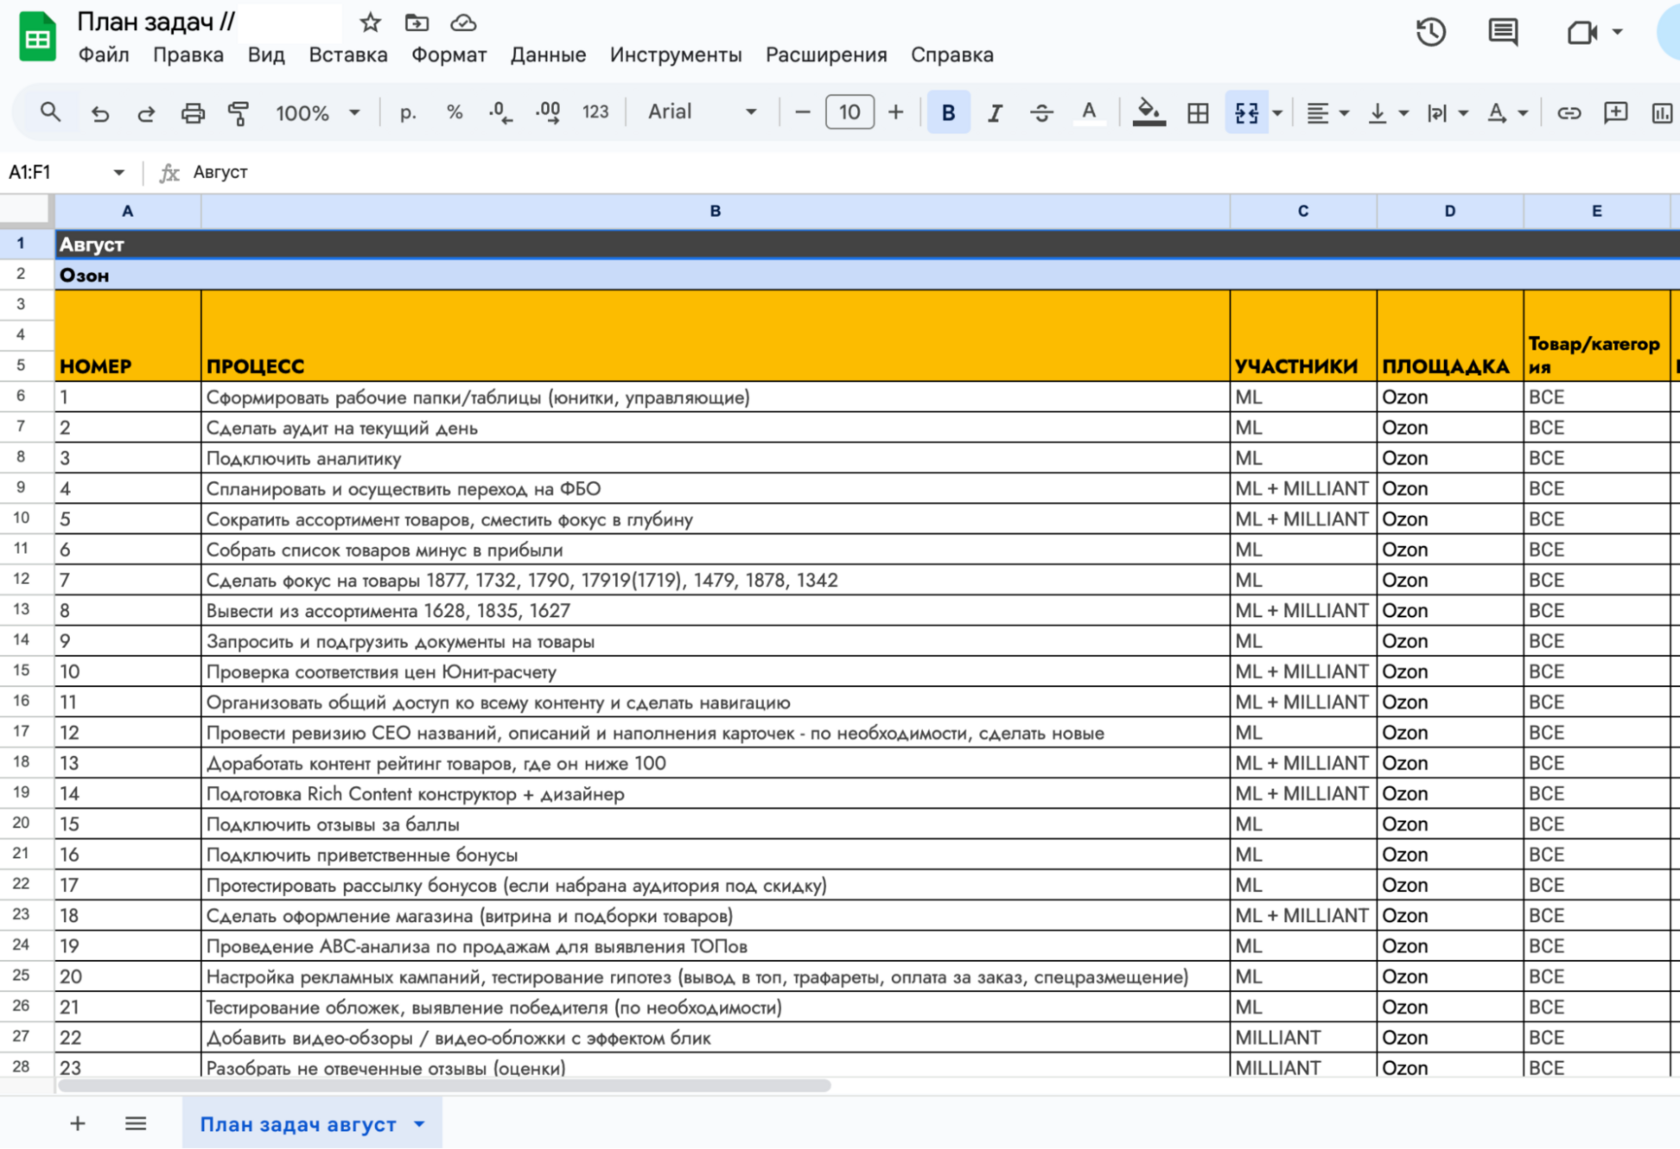This screenshot has width=1680, height=1149.
Task: Open the fill color picker
Action: point(1148,113)
